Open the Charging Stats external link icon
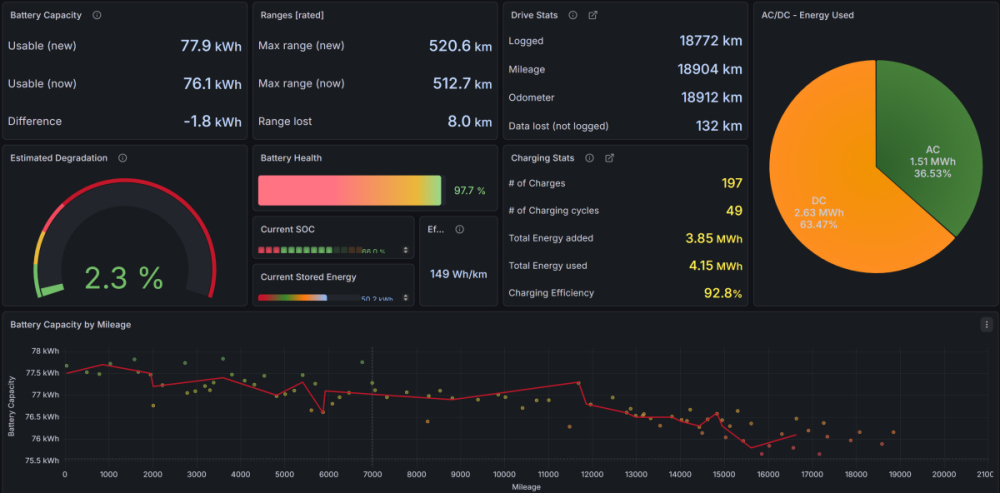The width and height of the screenshot is (1000, 493). (609, 158)
